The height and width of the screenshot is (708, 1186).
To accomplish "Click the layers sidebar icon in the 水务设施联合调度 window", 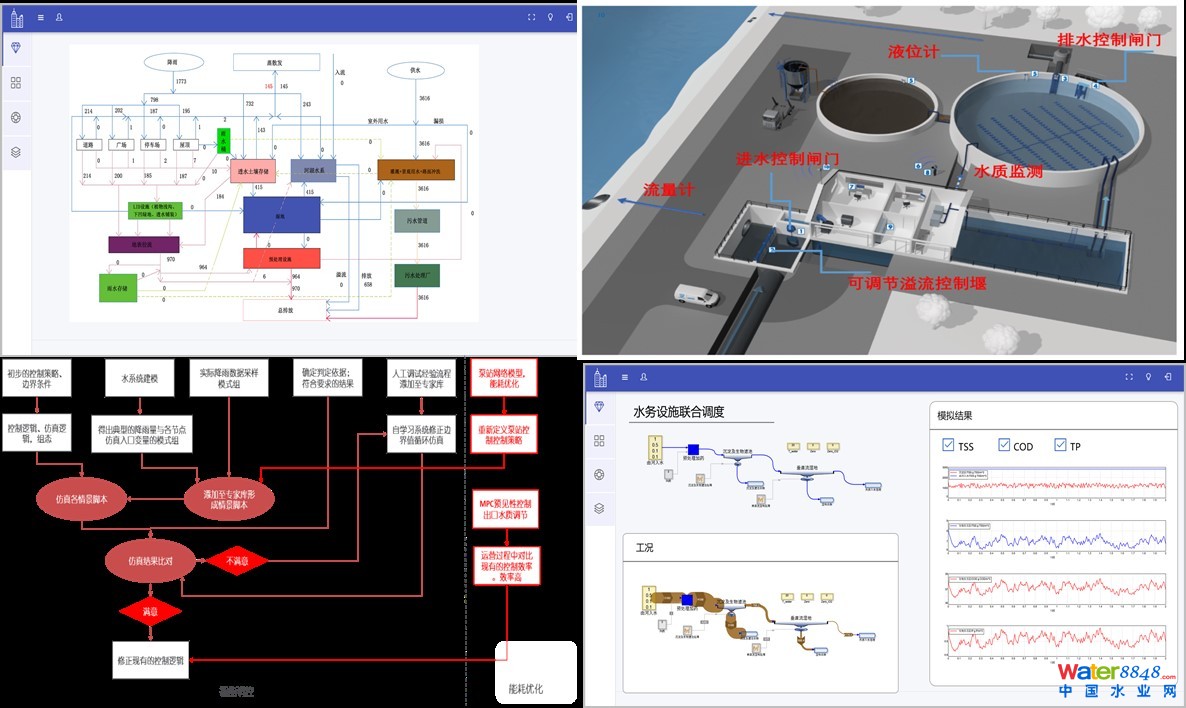I will coord(599,508).
